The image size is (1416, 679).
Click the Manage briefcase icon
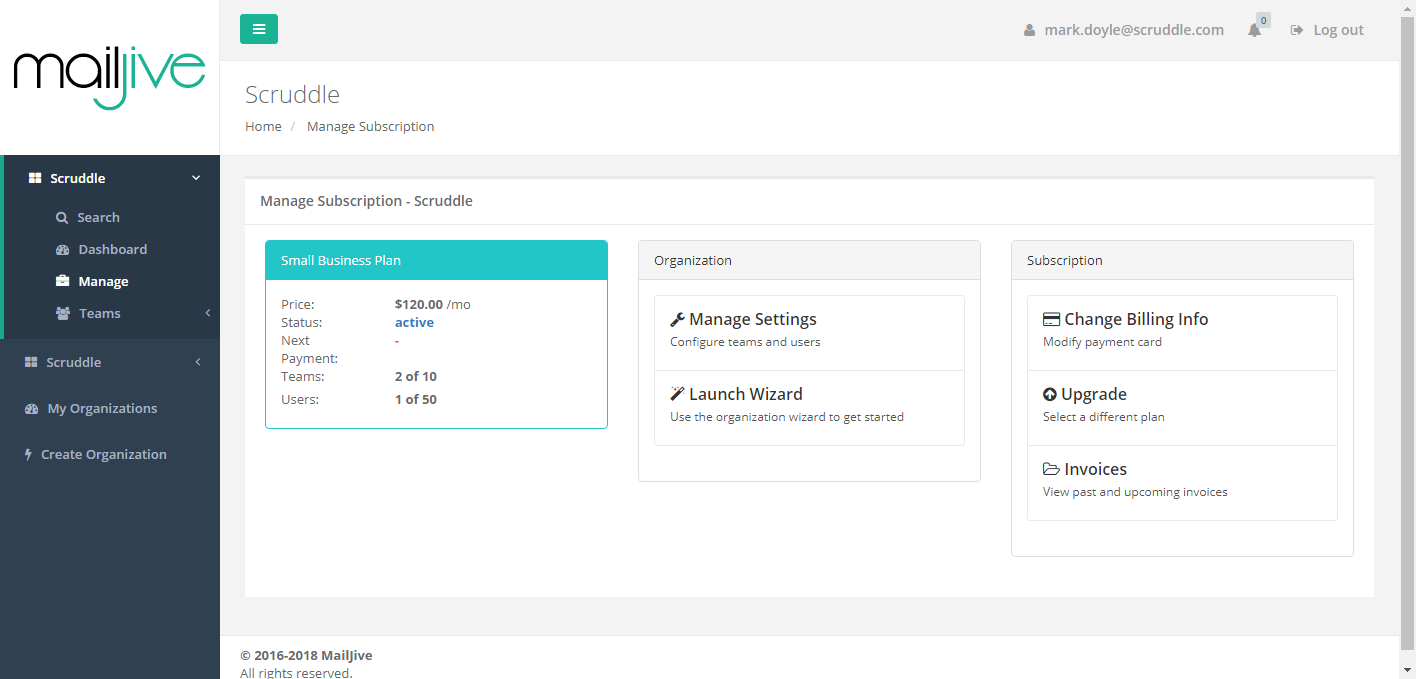[62, 281]
